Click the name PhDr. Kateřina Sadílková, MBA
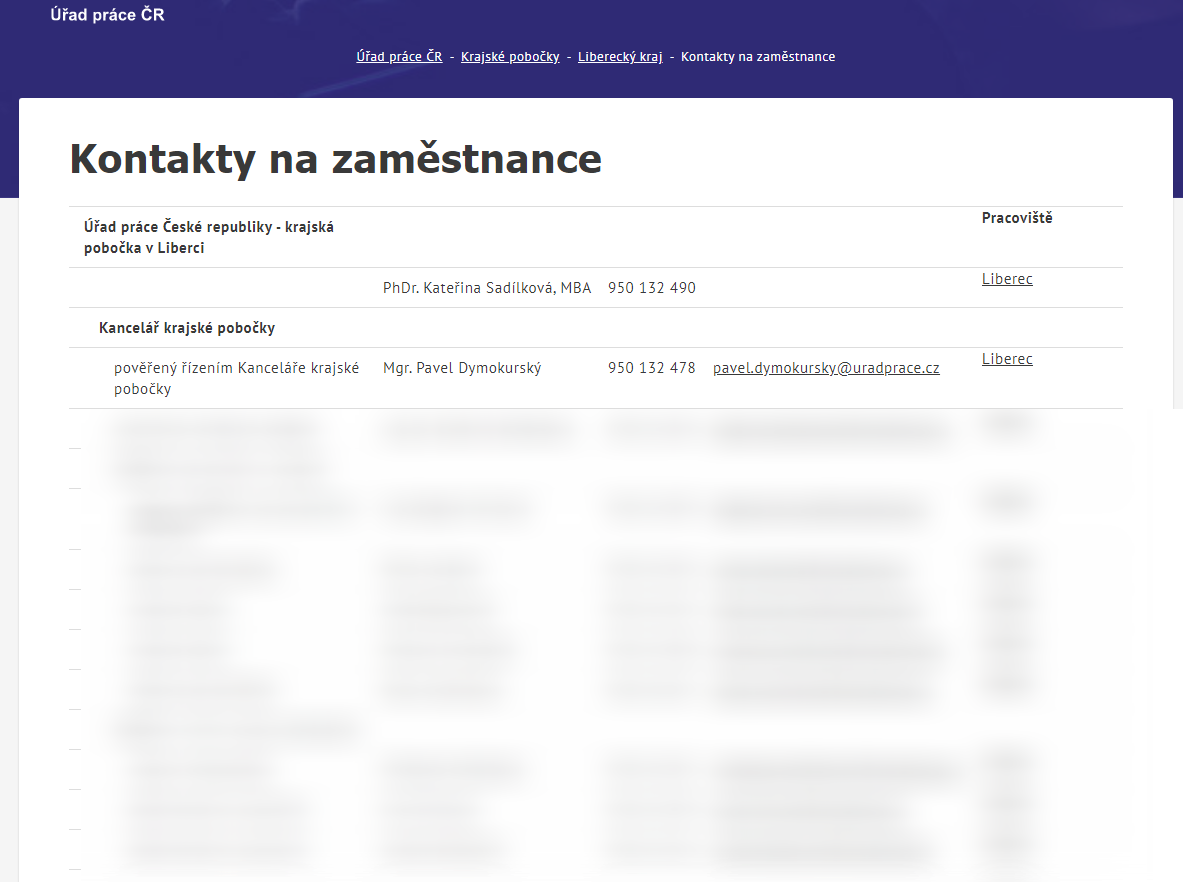The width and height of the screenshot is (1183, 882). [x=487, y=288]
